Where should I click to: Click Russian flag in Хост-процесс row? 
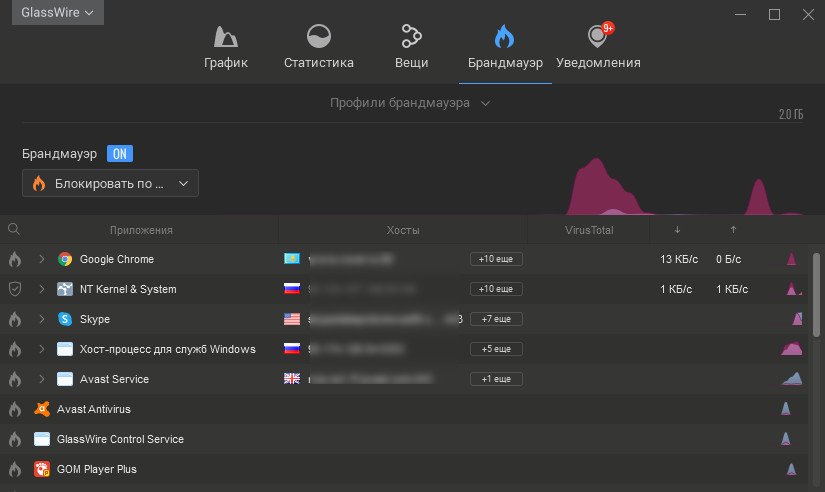click(x=292, y=348)
